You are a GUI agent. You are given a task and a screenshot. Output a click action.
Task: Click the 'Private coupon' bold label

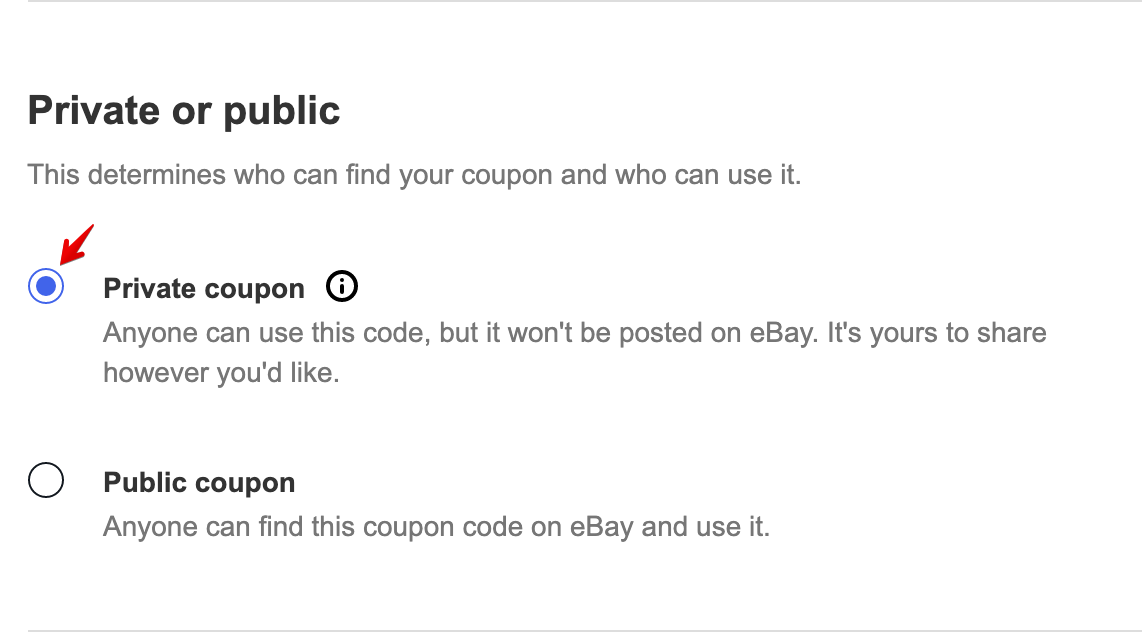(204, 289)
